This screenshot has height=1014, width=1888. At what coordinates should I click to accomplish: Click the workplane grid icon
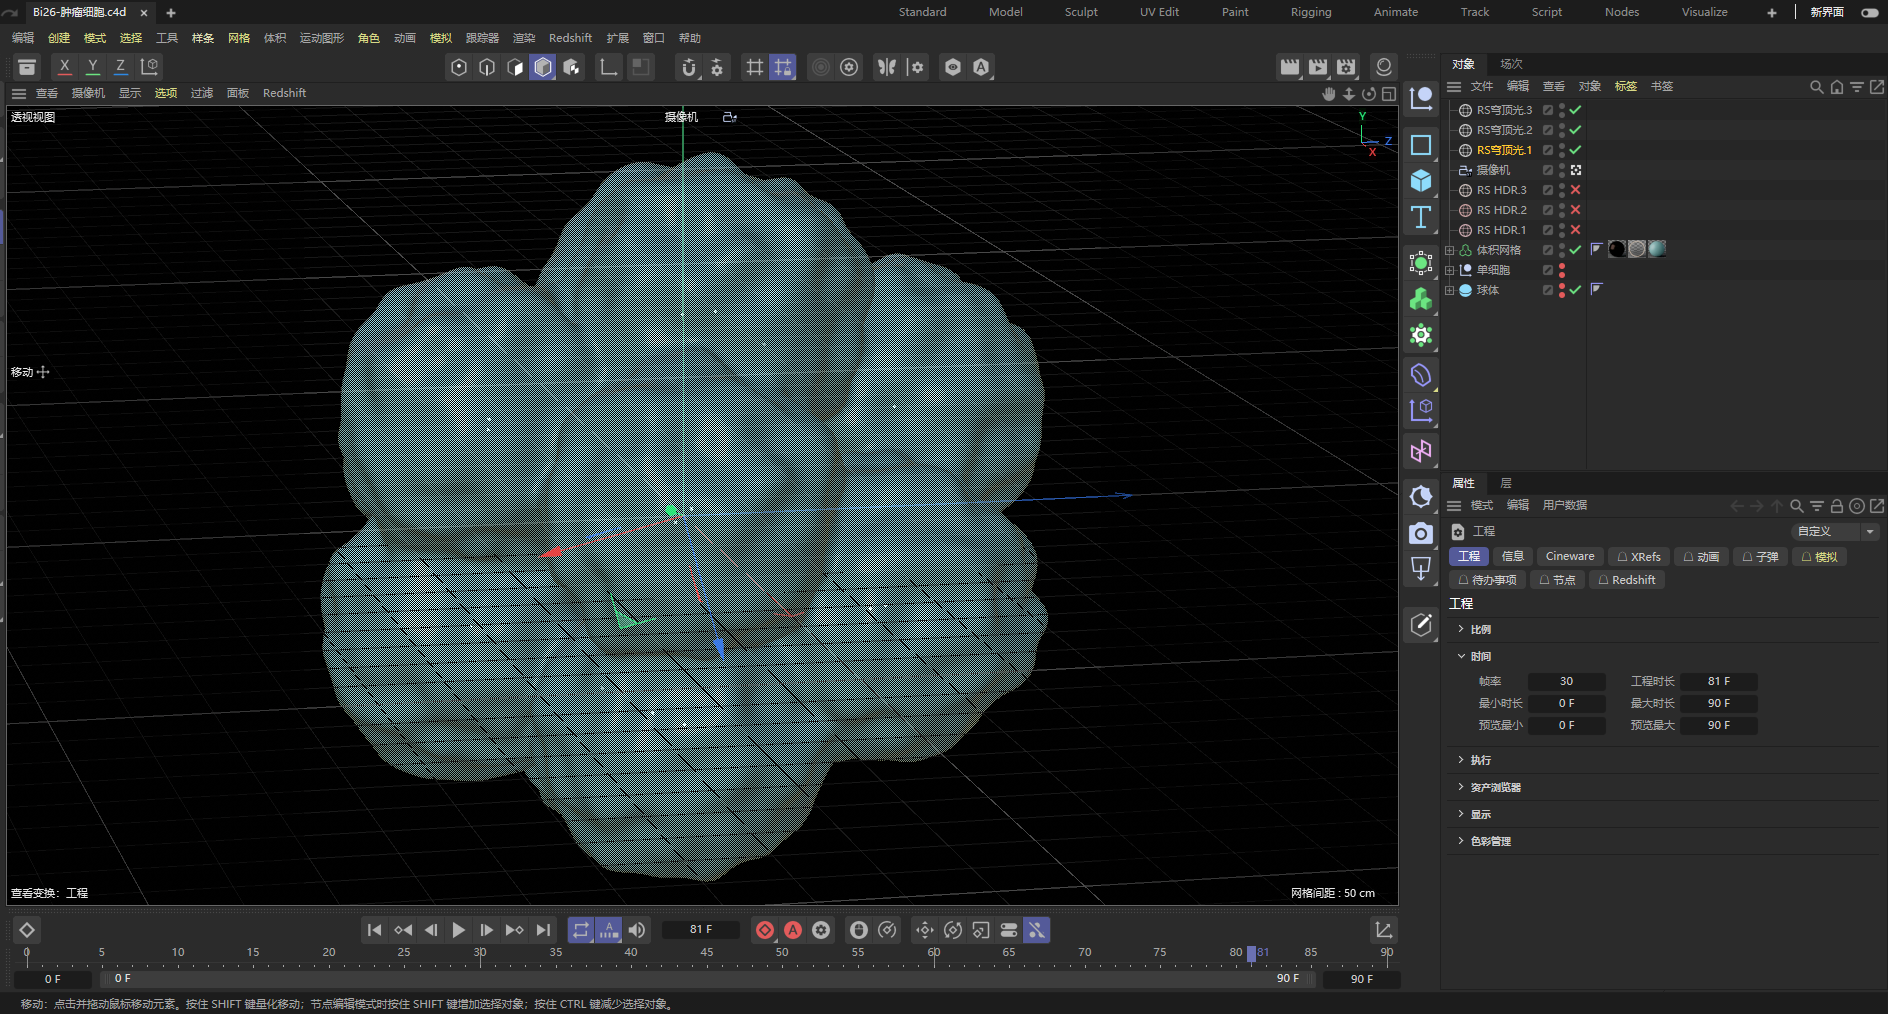pos(754,67)
